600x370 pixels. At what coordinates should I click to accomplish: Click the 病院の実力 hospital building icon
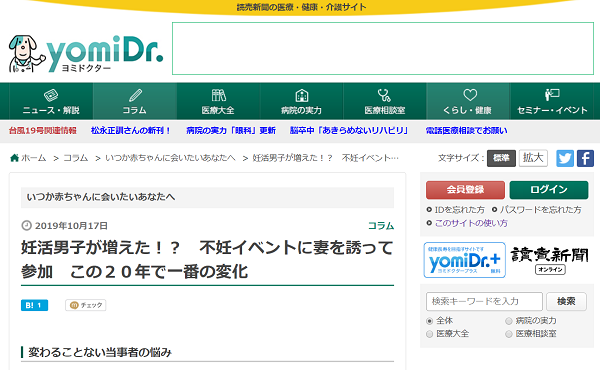coord(302,95)
